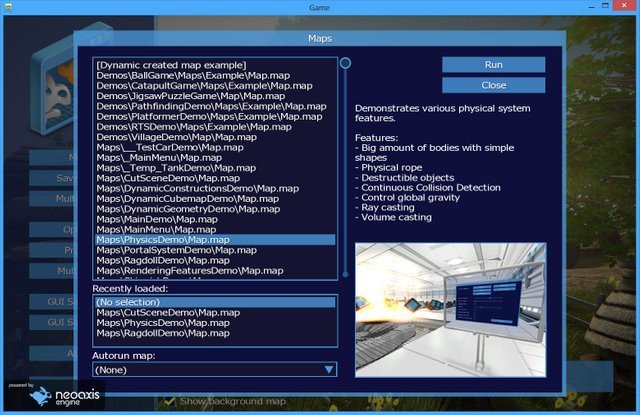Select Maps\CutSceneDemo\Map.map in main list
This screenshot has width=640, height=415.
pyautogui.click(x=215, y=178)
